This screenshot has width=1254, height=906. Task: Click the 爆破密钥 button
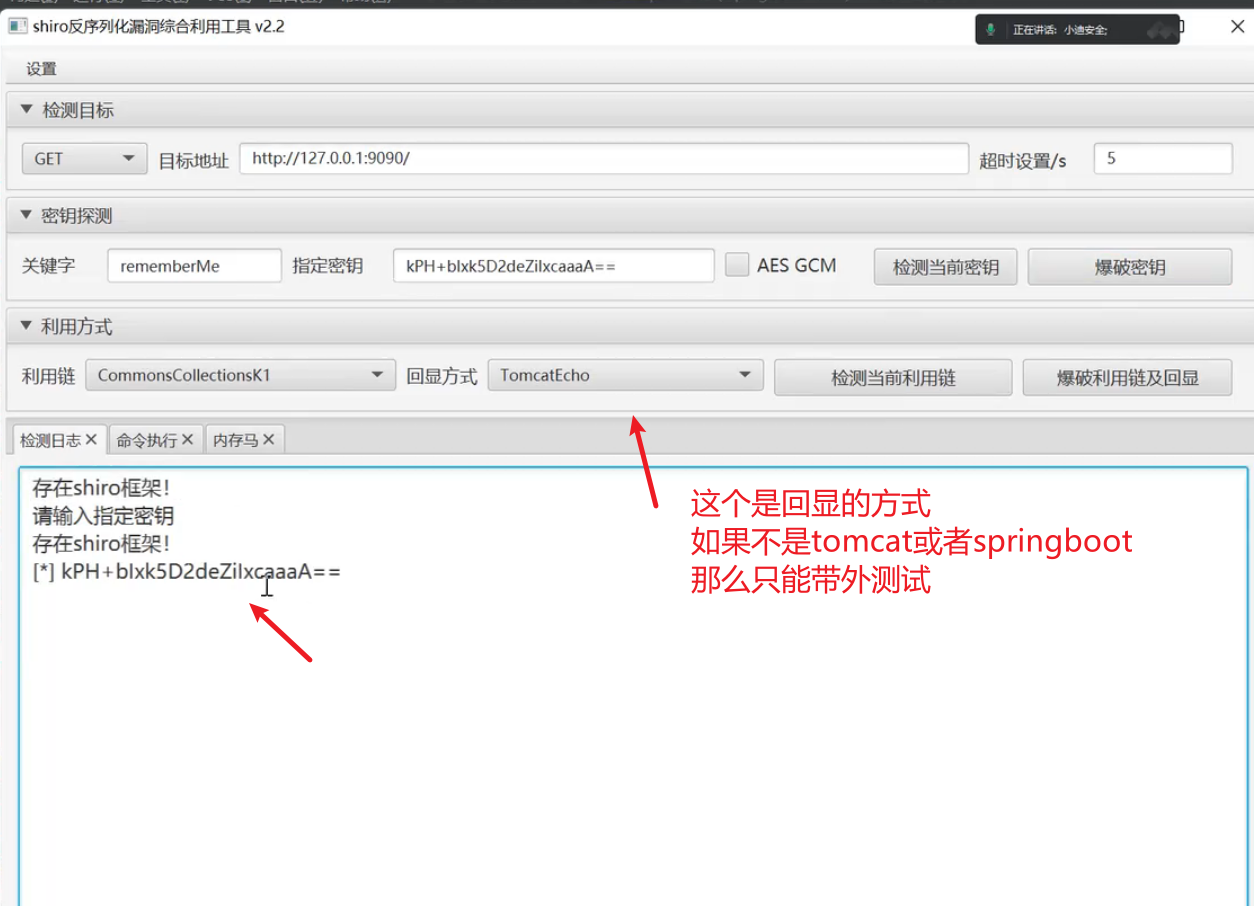(x=1129, y=267)
